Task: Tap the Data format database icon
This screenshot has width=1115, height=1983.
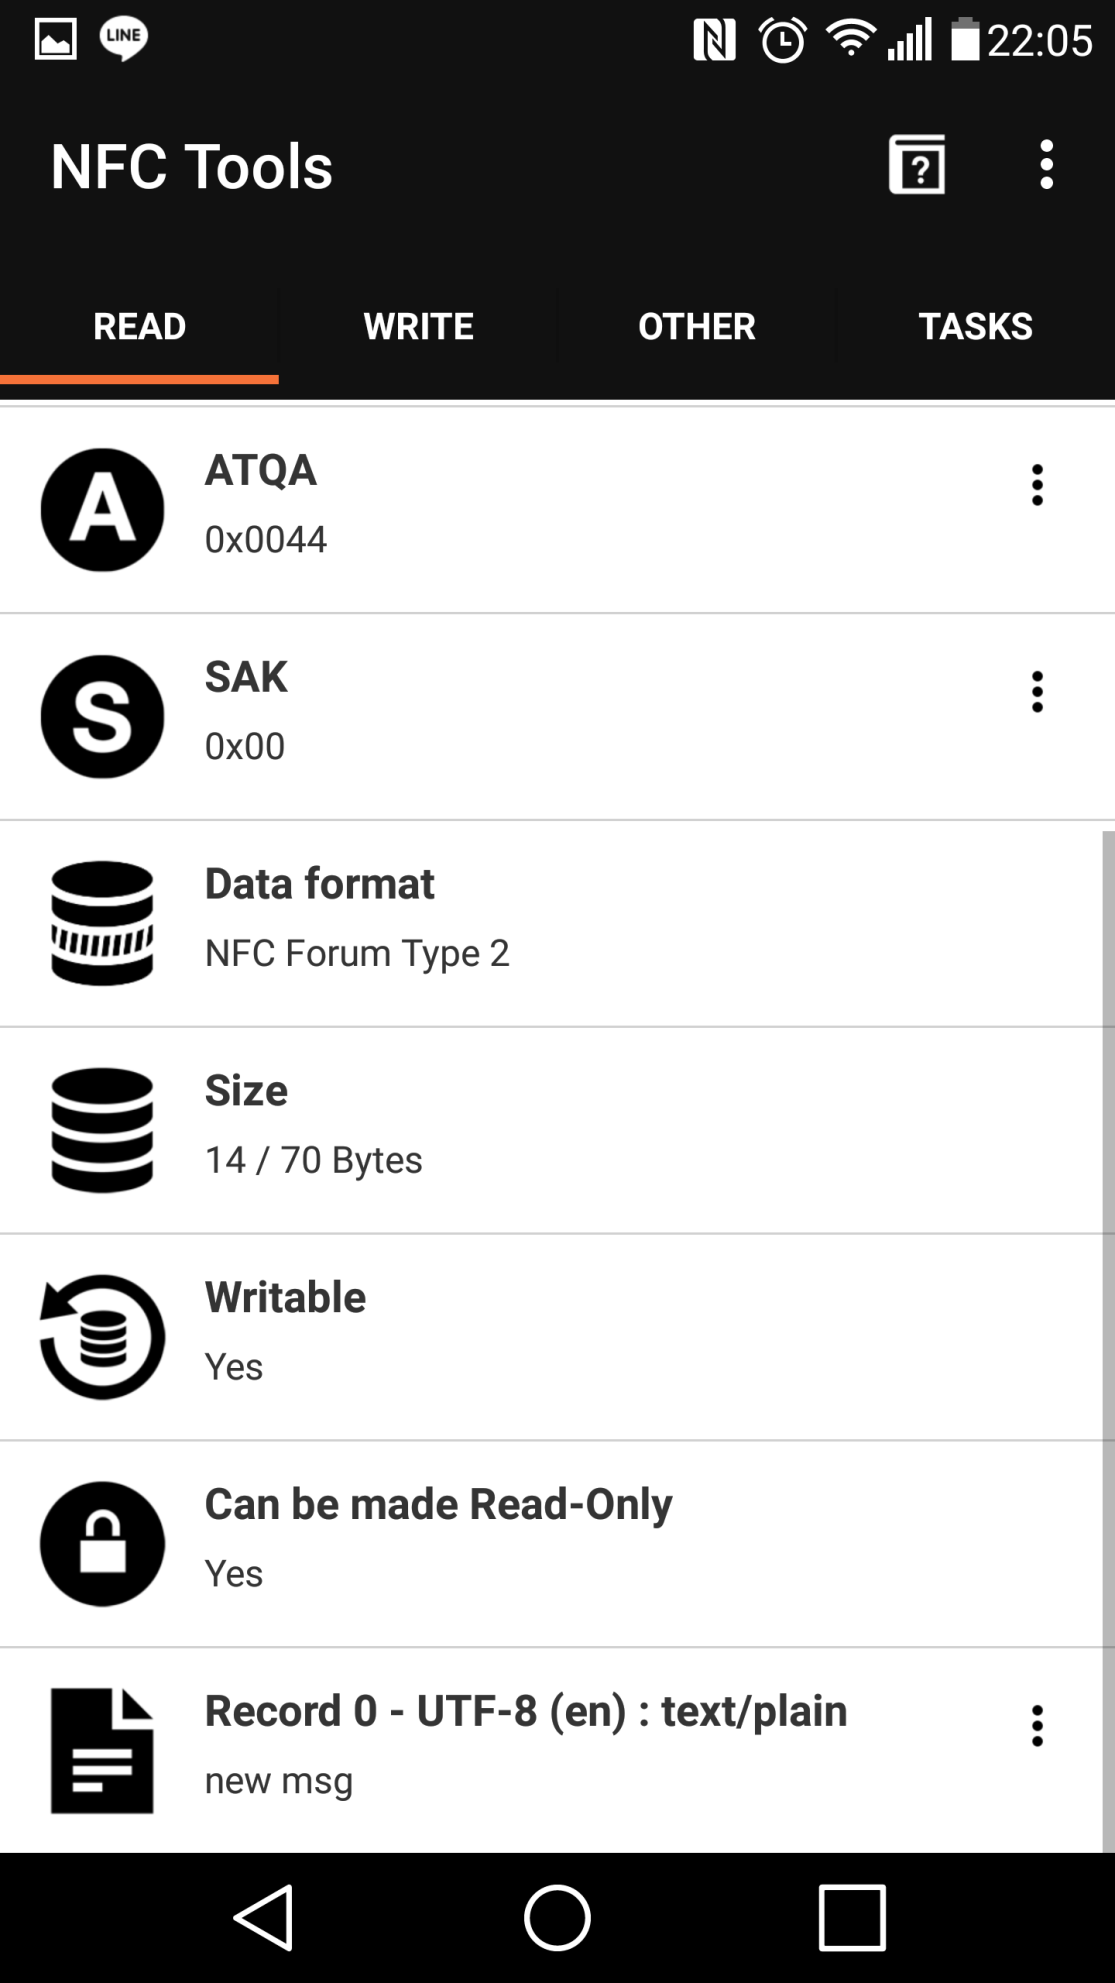Action: click(102, 923)
